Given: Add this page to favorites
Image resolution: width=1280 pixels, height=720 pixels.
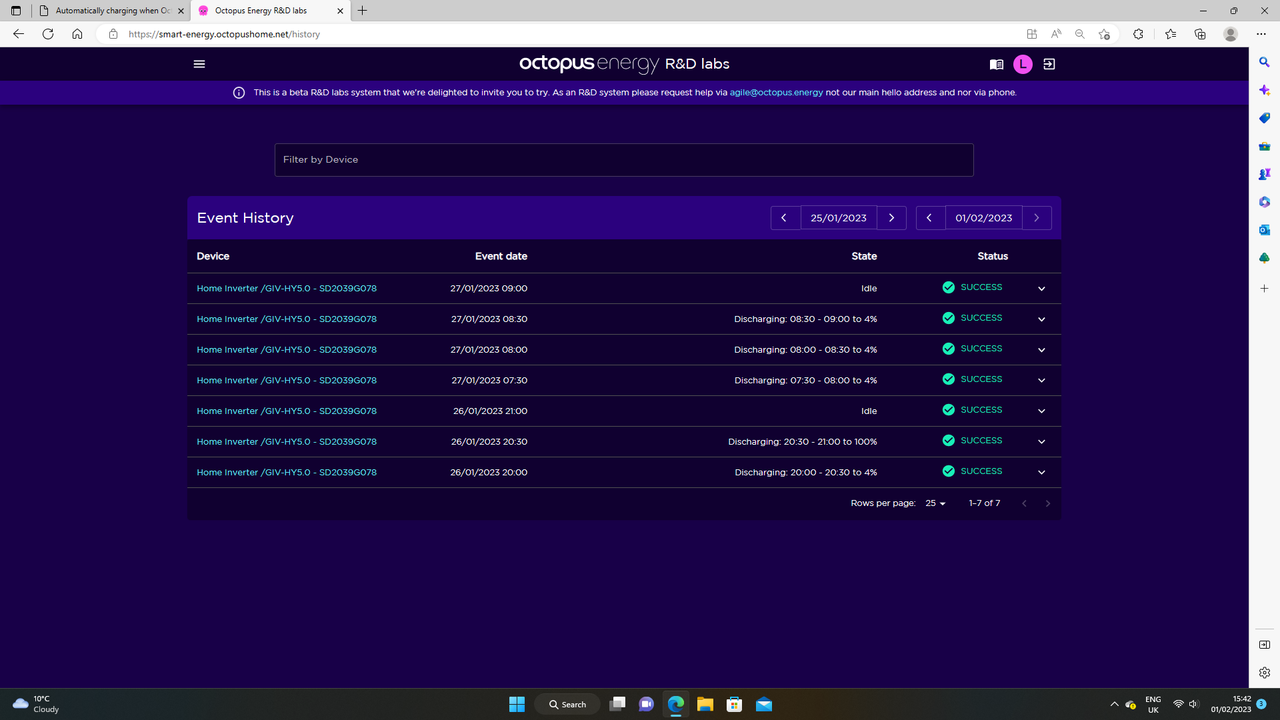Looking at the screenshot, I should [1104, 34].
